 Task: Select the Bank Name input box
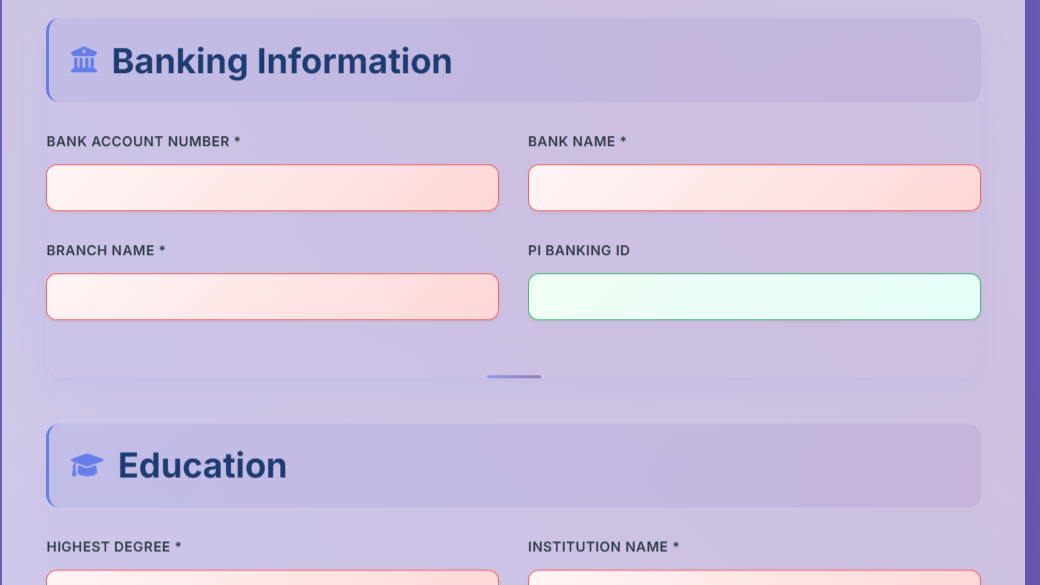pyautogui.click(x=754, y=188)
